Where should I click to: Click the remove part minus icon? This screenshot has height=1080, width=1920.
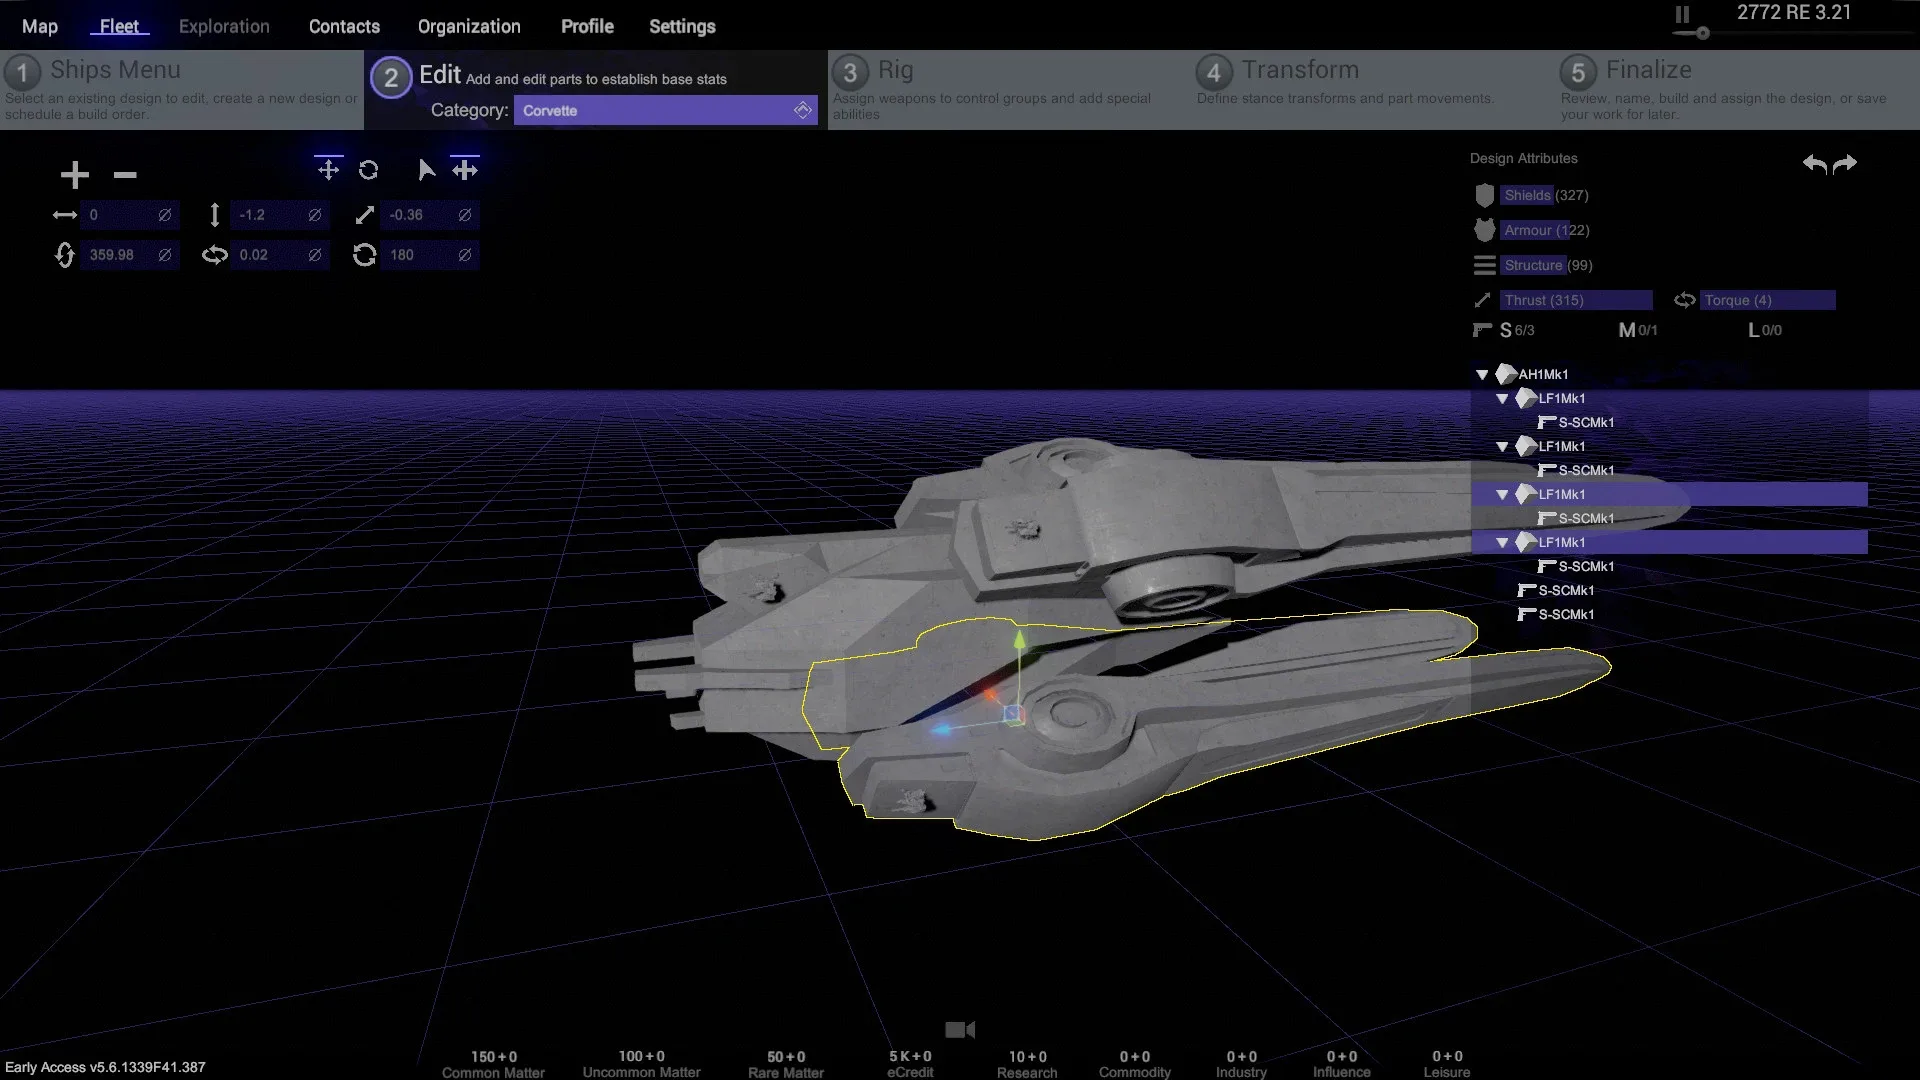tap(125, 175)
